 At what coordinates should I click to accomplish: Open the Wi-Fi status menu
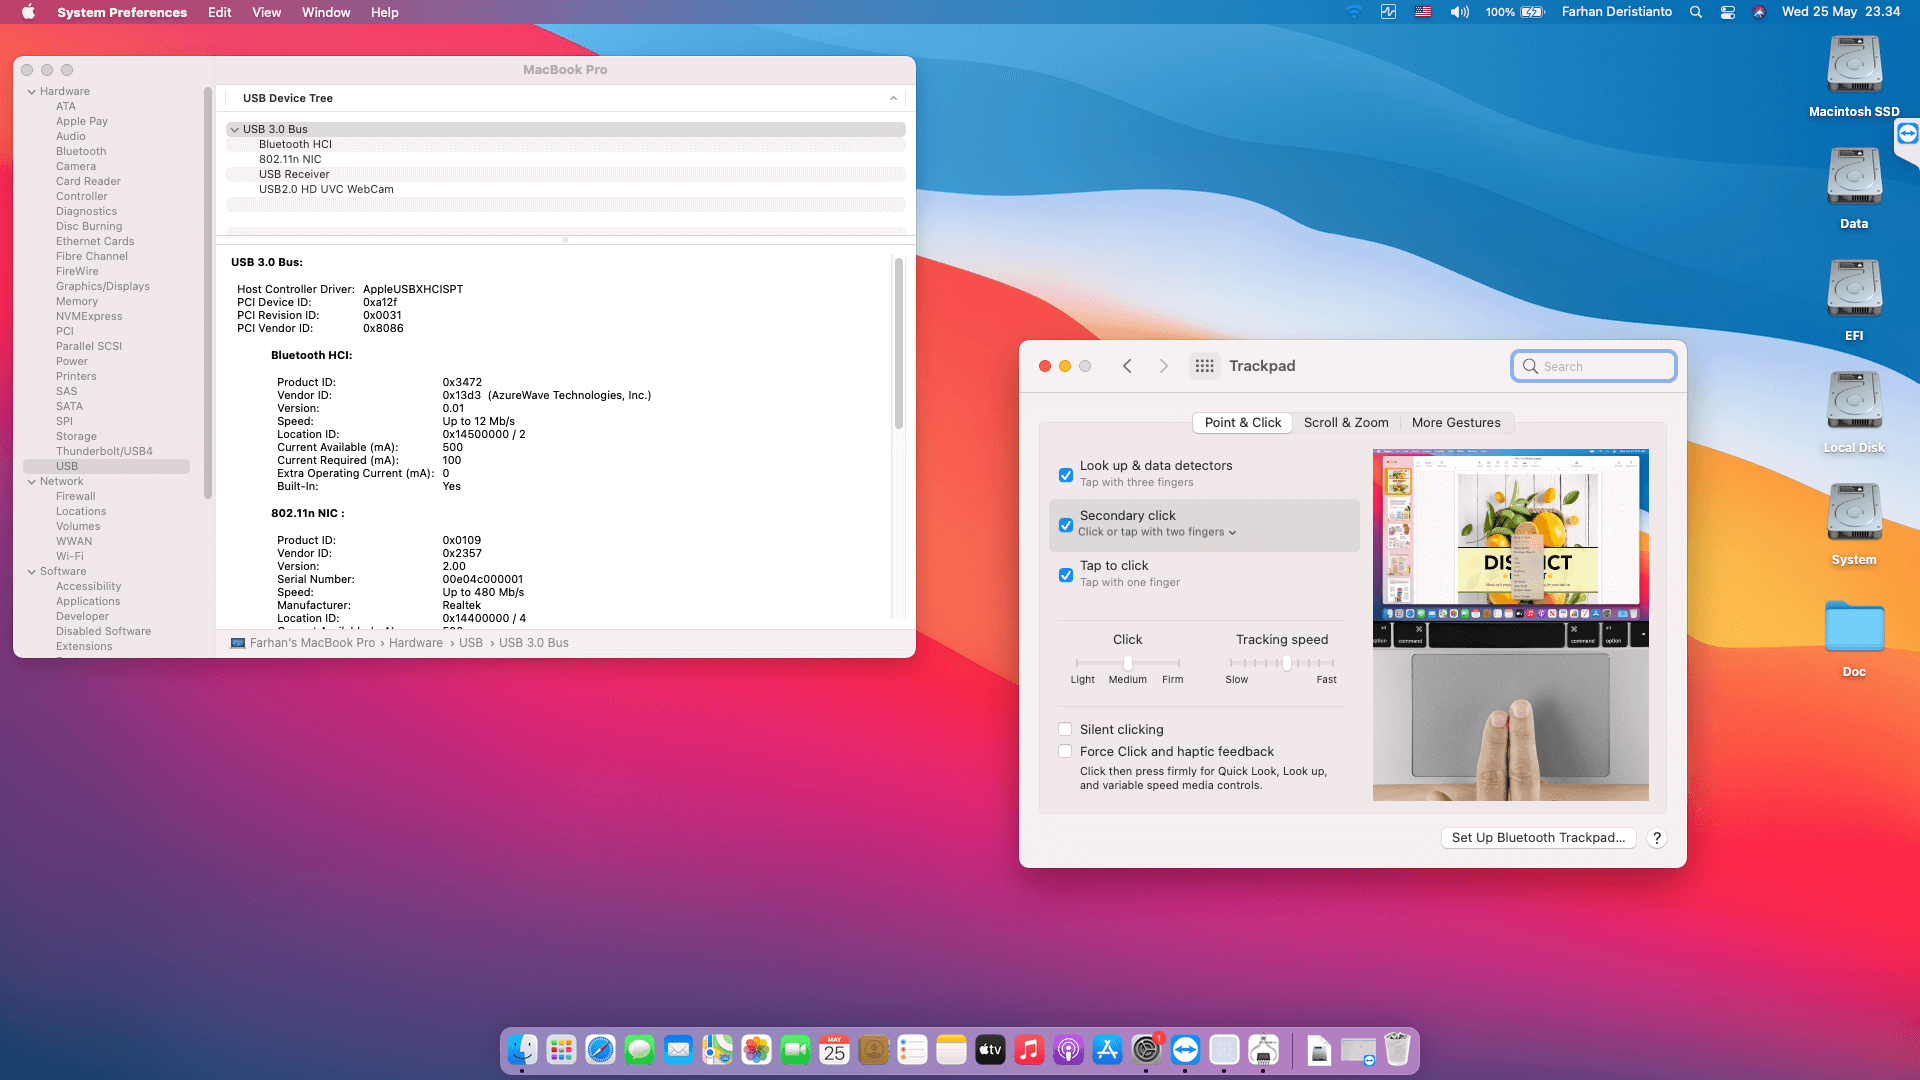pos(1354,12)
